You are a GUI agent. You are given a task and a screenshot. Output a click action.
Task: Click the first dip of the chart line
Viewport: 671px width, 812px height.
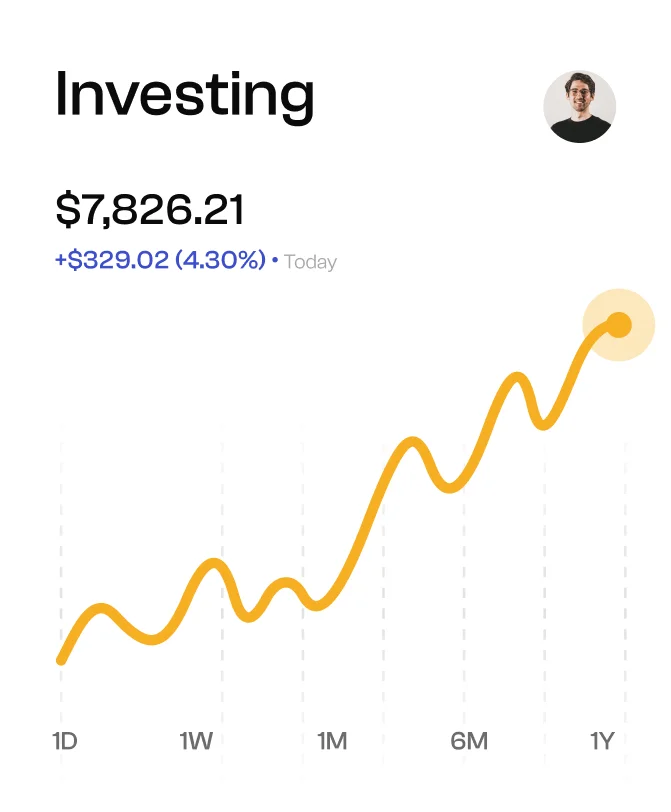tap(152, 639)
